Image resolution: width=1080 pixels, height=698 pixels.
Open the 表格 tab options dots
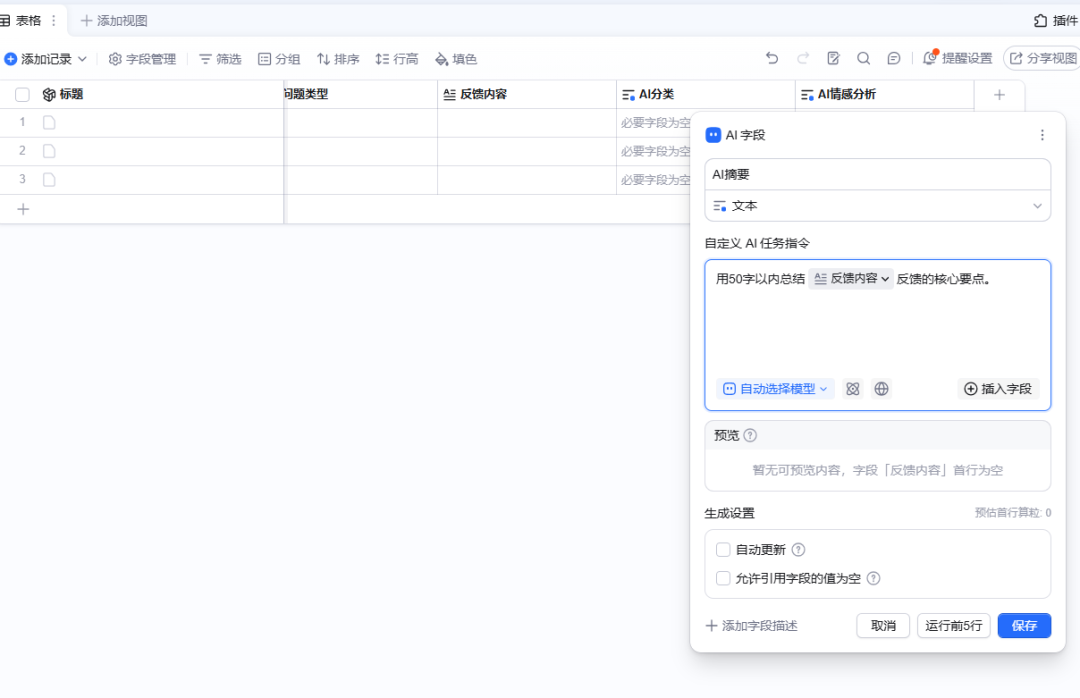coord(54,21)
